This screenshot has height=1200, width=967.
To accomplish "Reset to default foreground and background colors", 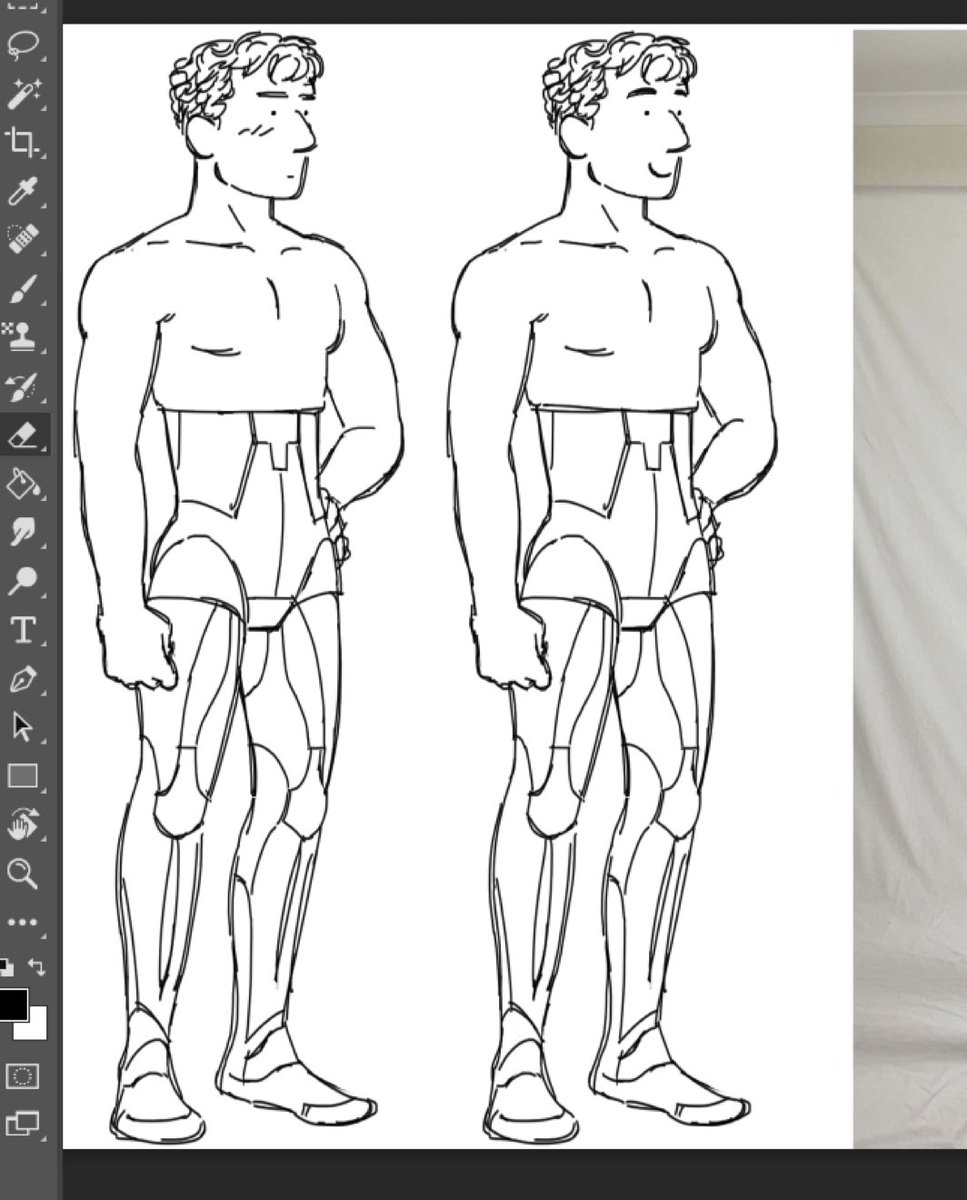I will (6, 966).
